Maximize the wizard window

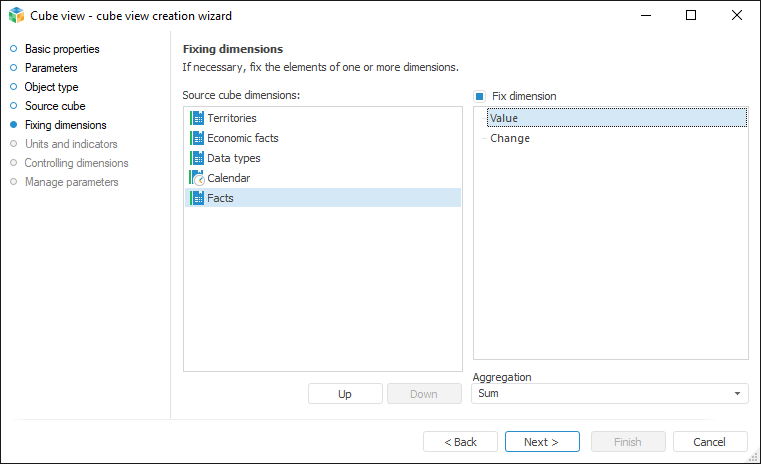coord(691,16)
